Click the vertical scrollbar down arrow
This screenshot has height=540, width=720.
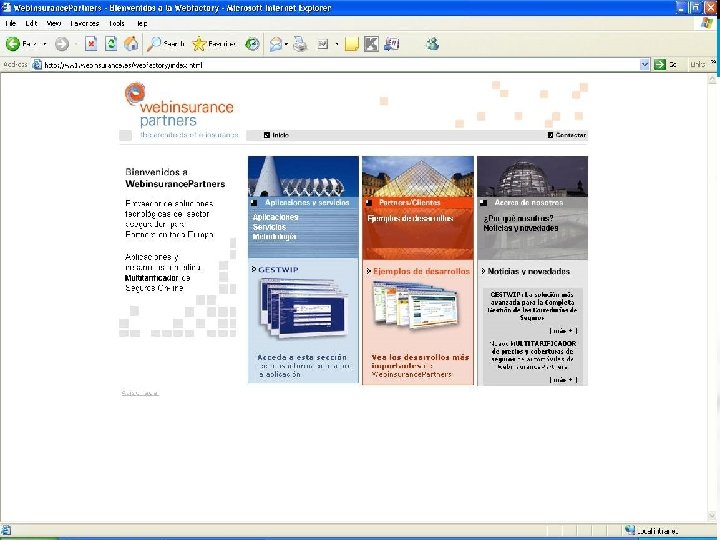[x=712, y=516]
